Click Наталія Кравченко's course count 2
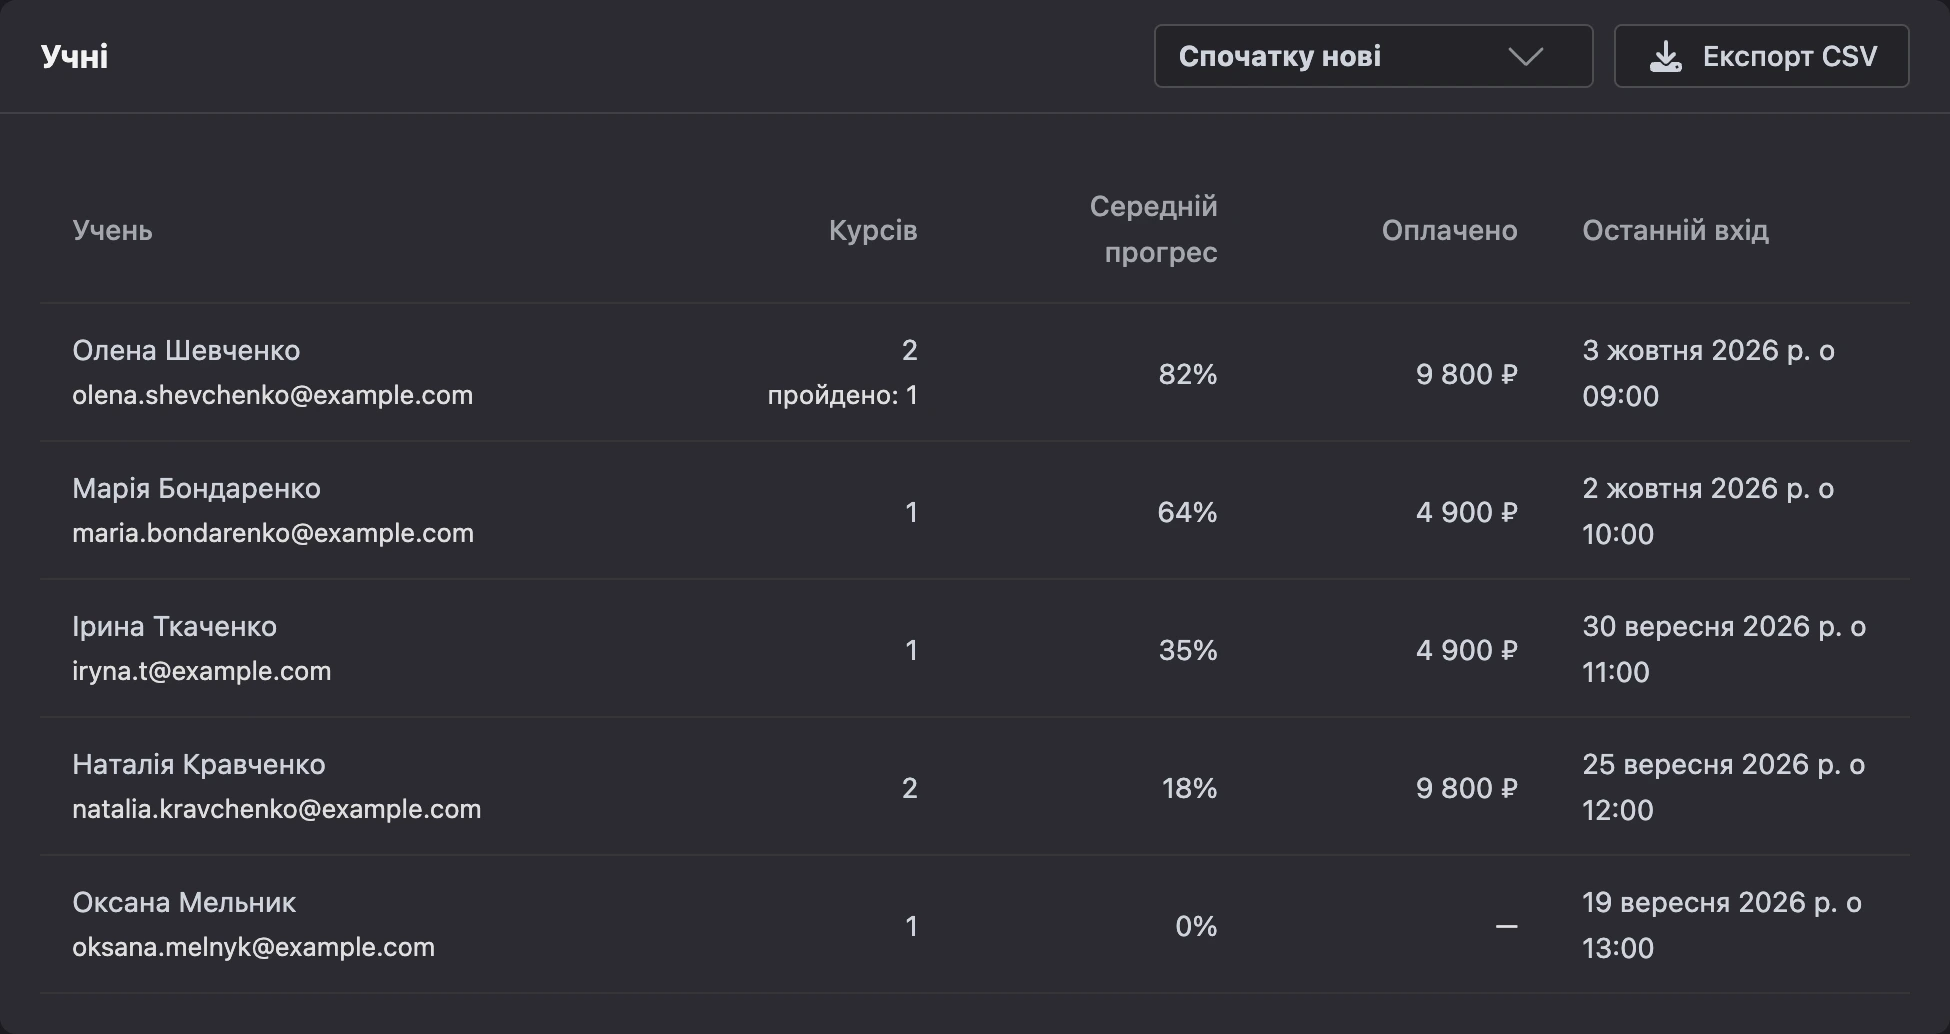The image size is (1950, 1034). (909, 788)
